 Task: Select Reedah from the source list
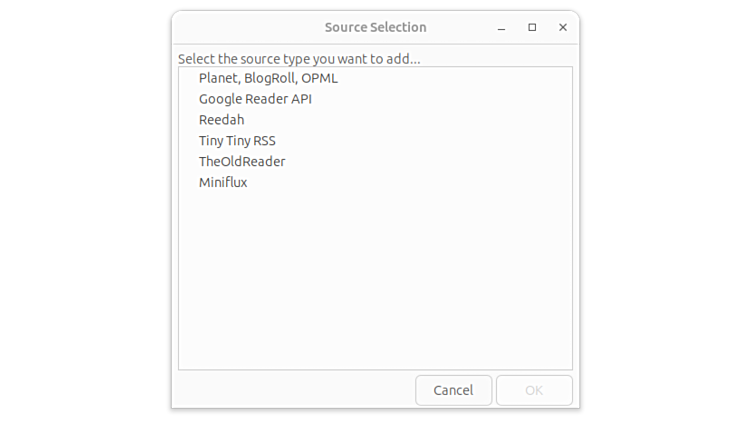(x=221, y=120)
